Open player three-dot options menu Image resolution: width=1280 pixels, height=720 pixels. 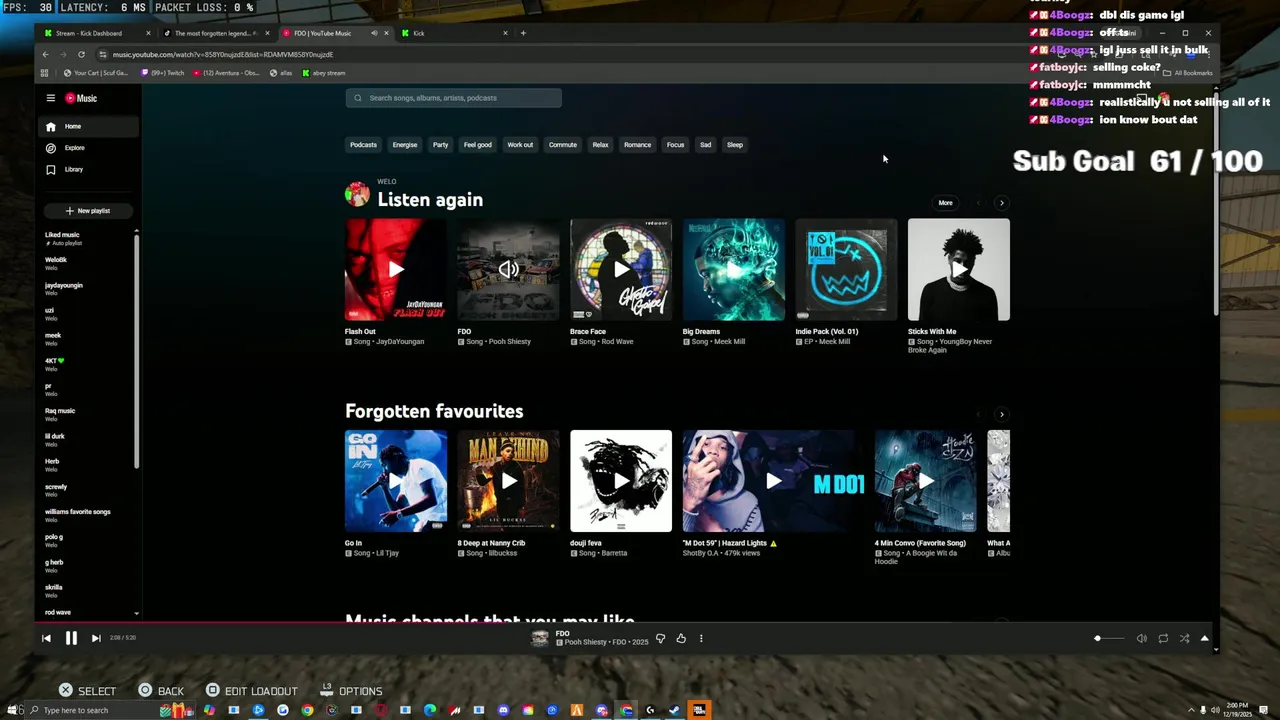coord(701,638)
